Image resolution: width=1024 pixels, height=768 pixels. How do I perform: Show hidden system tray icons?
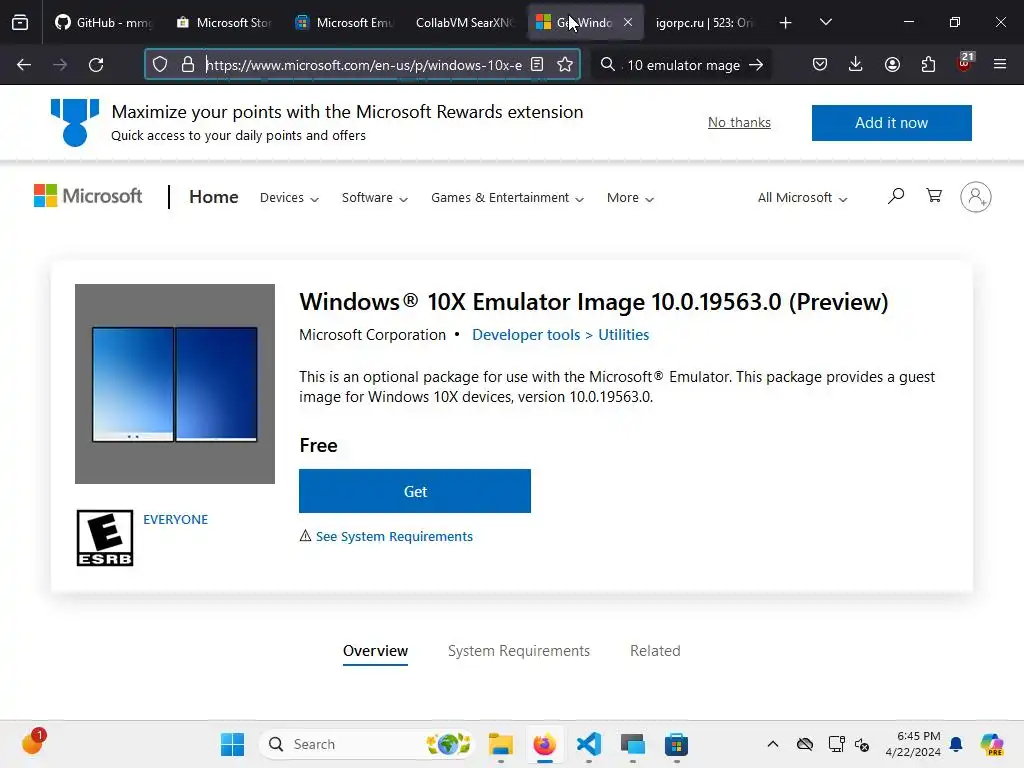[773, 744]
